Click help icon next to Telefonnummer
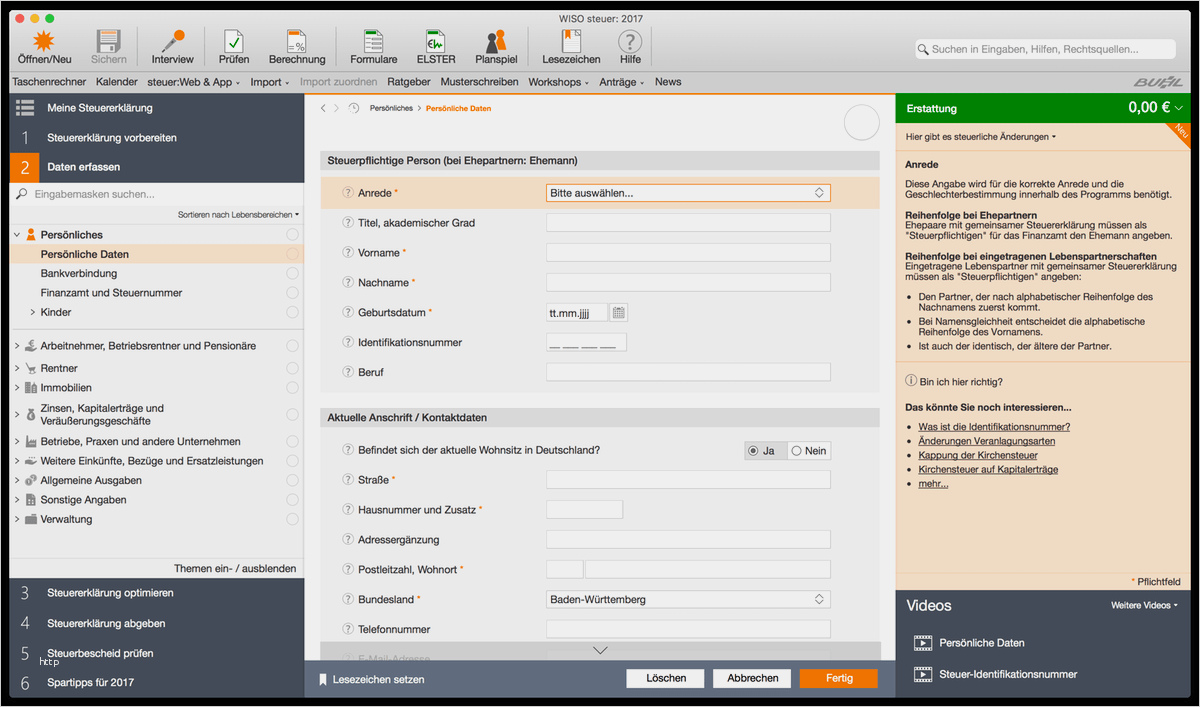Viewport: 1200px width, 707px height. click(x=348, y=629)
